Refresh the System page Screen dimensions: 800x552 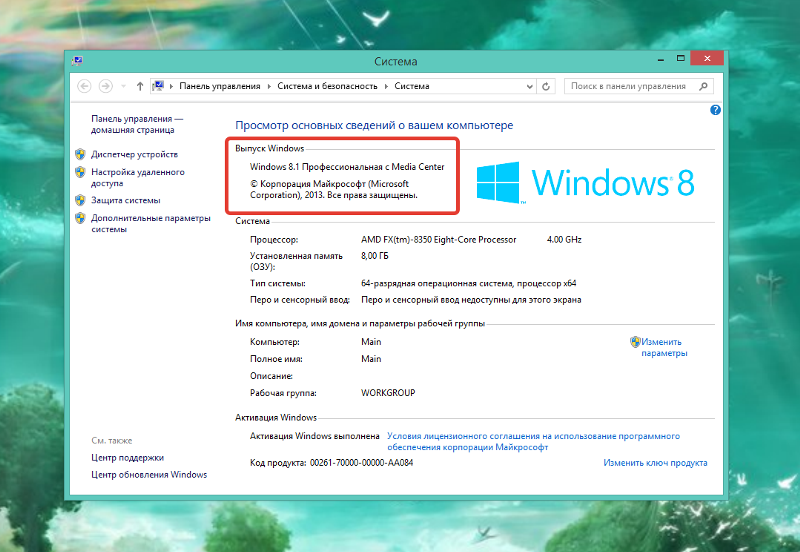coord(546,87)
